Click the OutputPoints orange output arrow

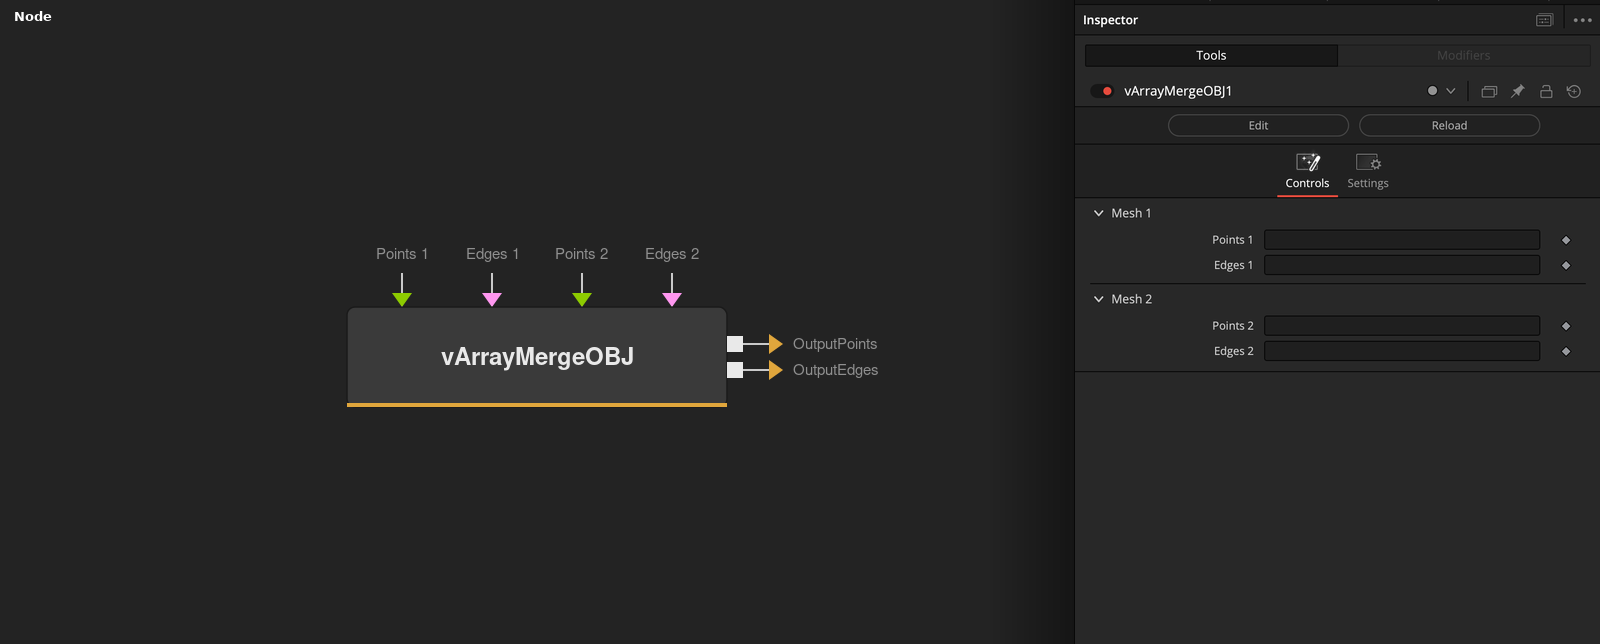coord(776,344)
